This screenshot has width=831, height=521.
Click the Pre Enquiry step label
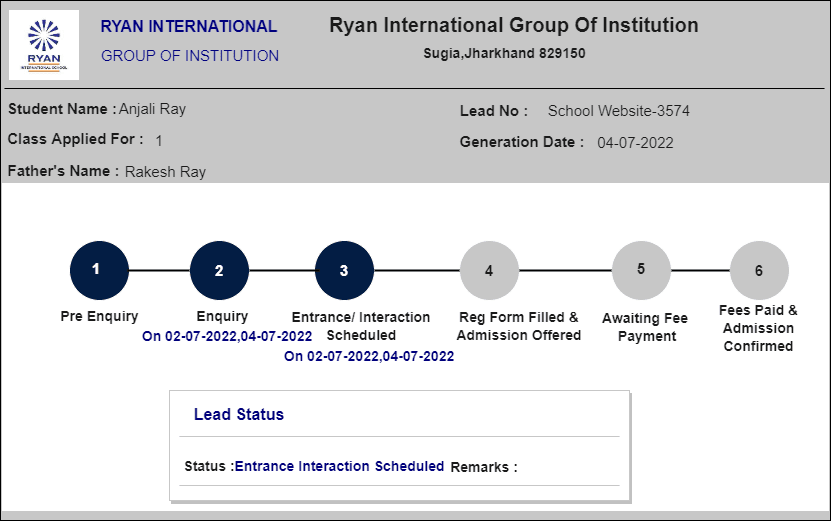coord(99,316)
